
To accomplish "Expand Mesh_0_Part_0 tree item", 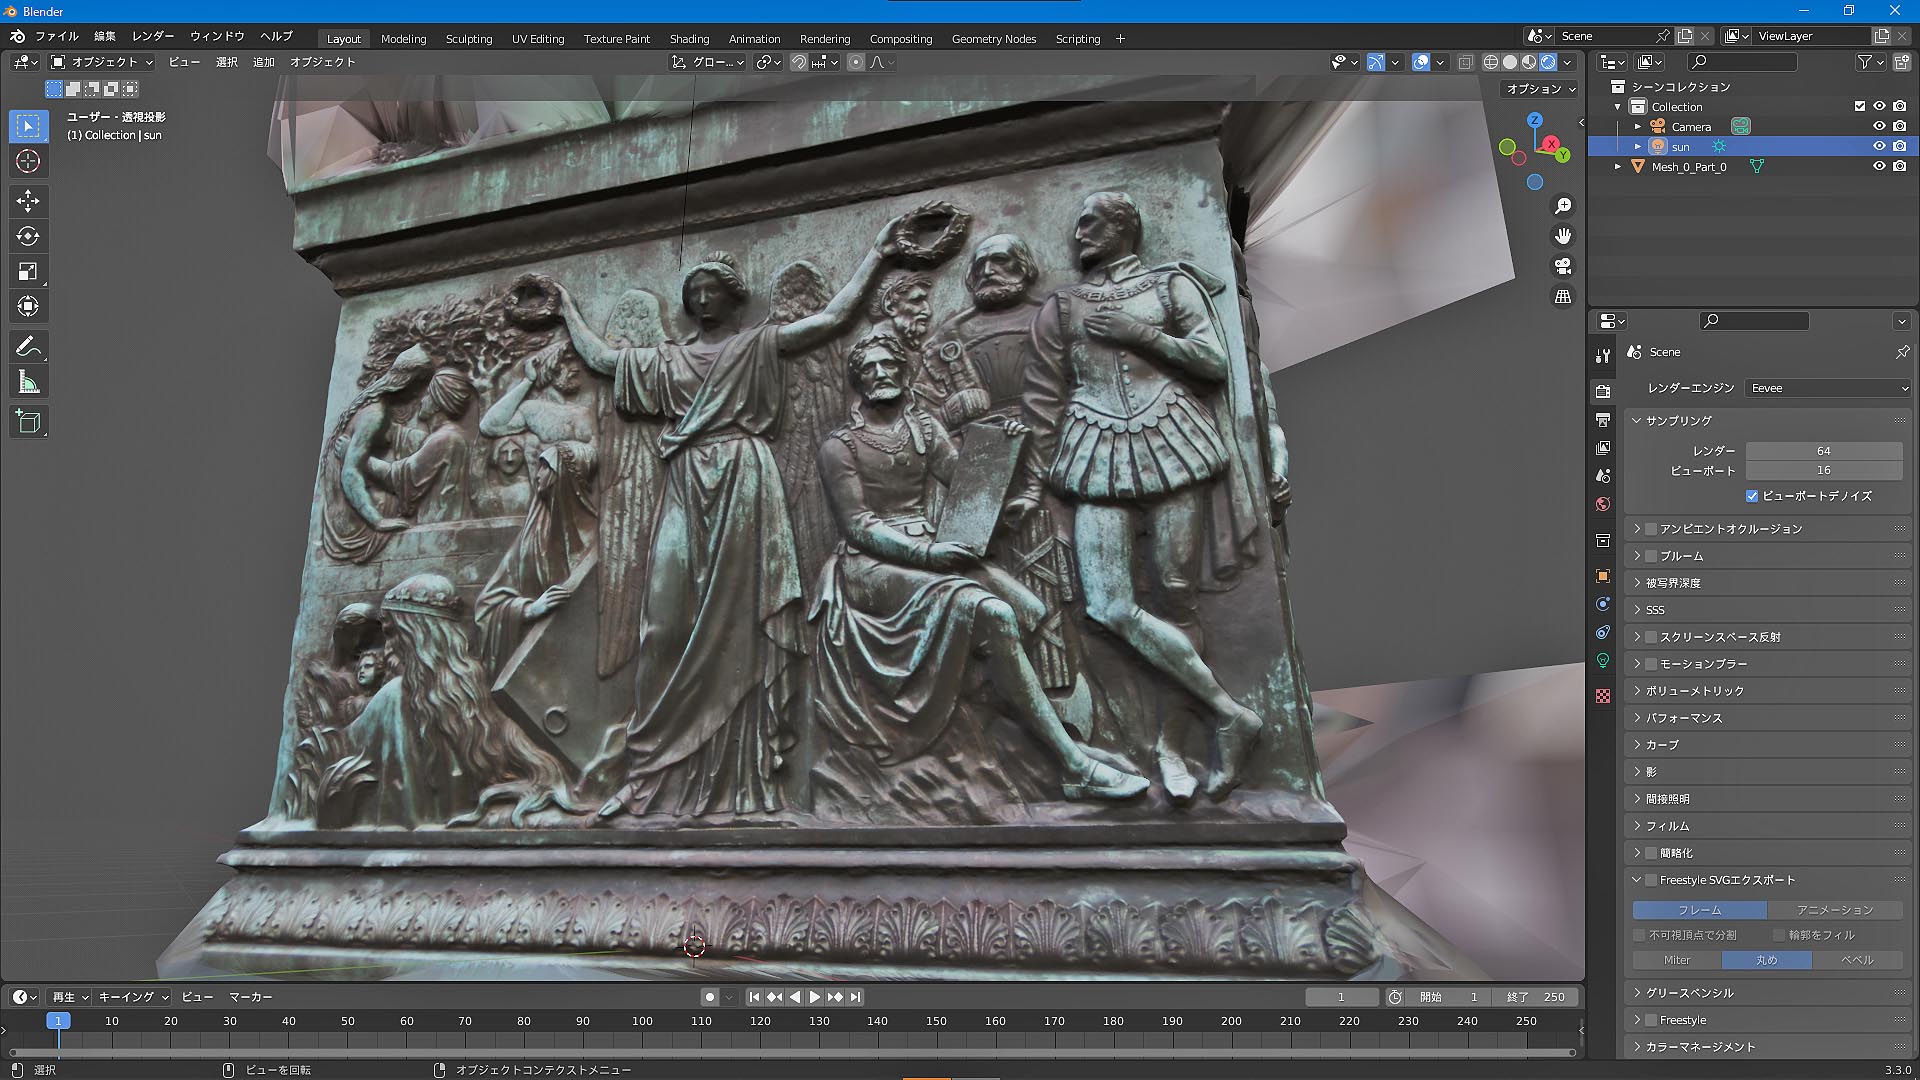I will 1618,167.
